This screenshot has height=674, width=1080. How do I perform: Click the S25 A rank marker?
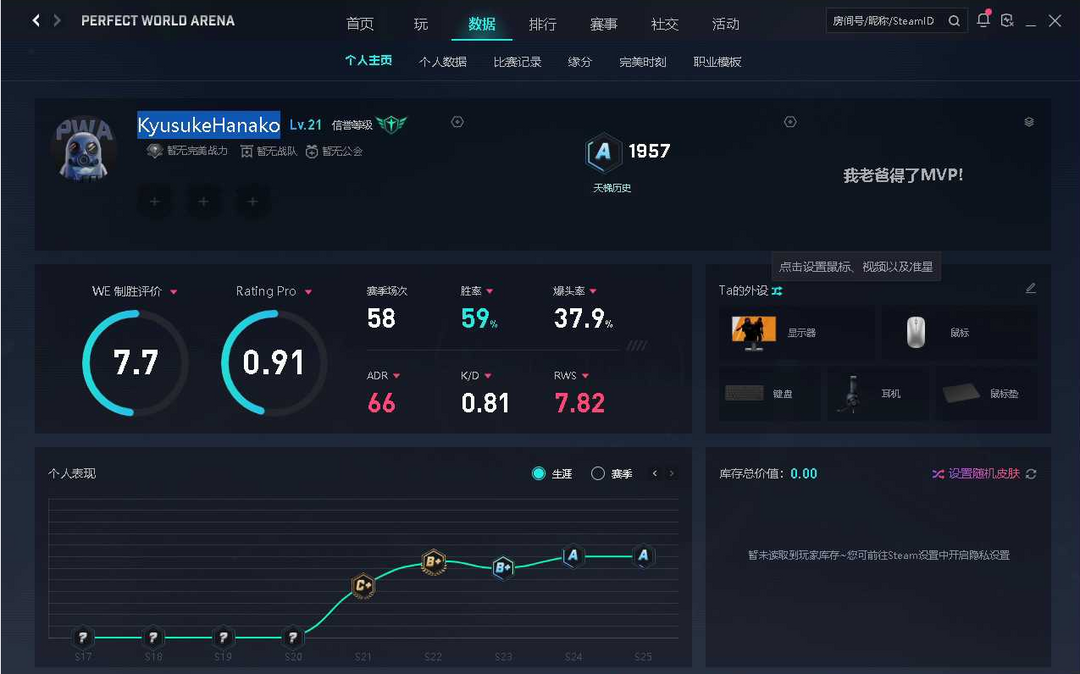[x=643, y=556]
